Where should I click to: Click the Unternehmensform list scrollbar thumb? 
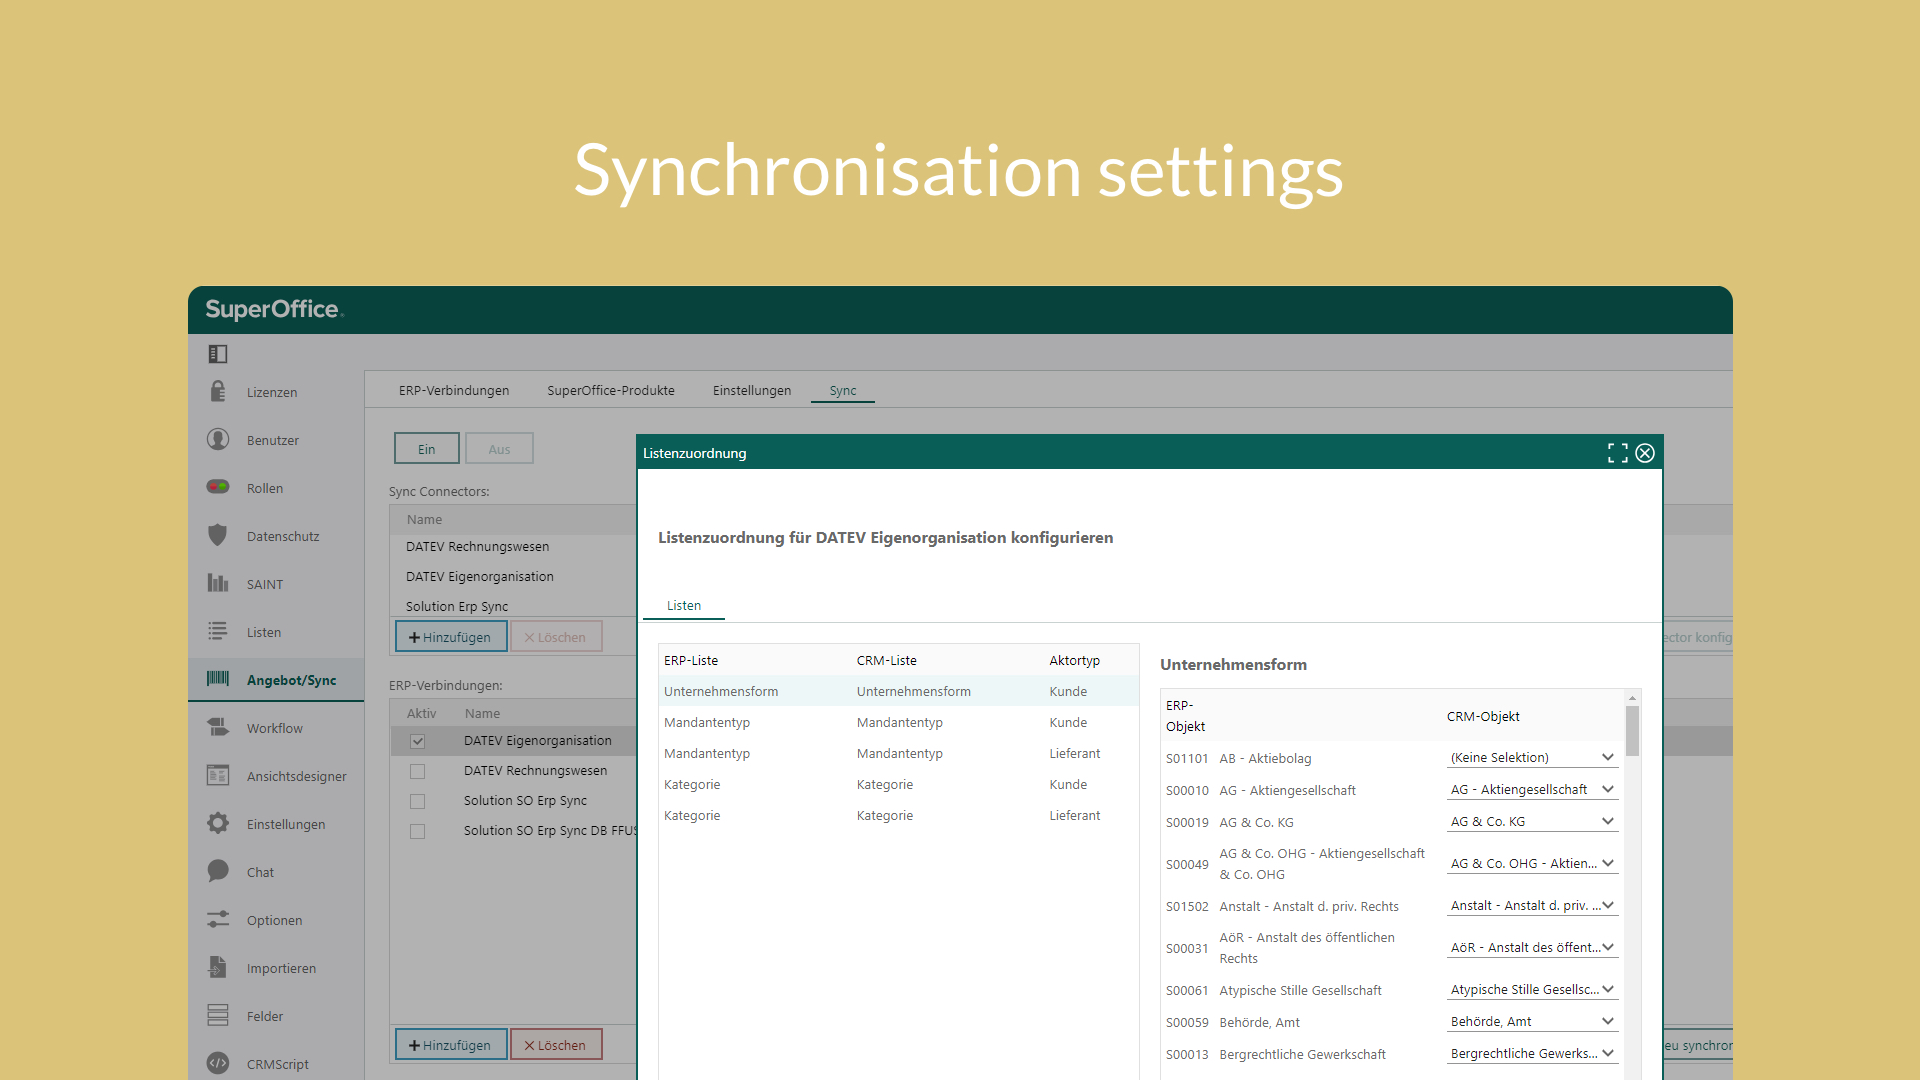1632,730
